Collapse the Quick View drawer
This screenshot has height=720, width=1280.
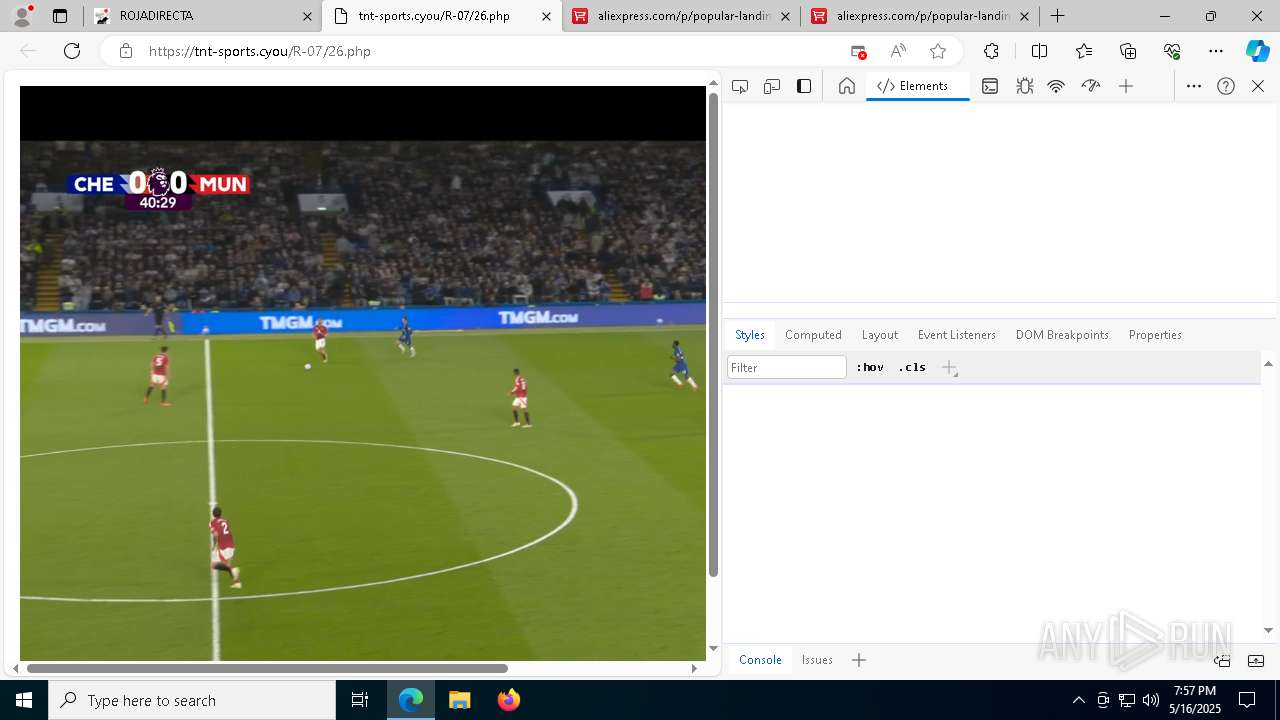[x=1256, y=660]
